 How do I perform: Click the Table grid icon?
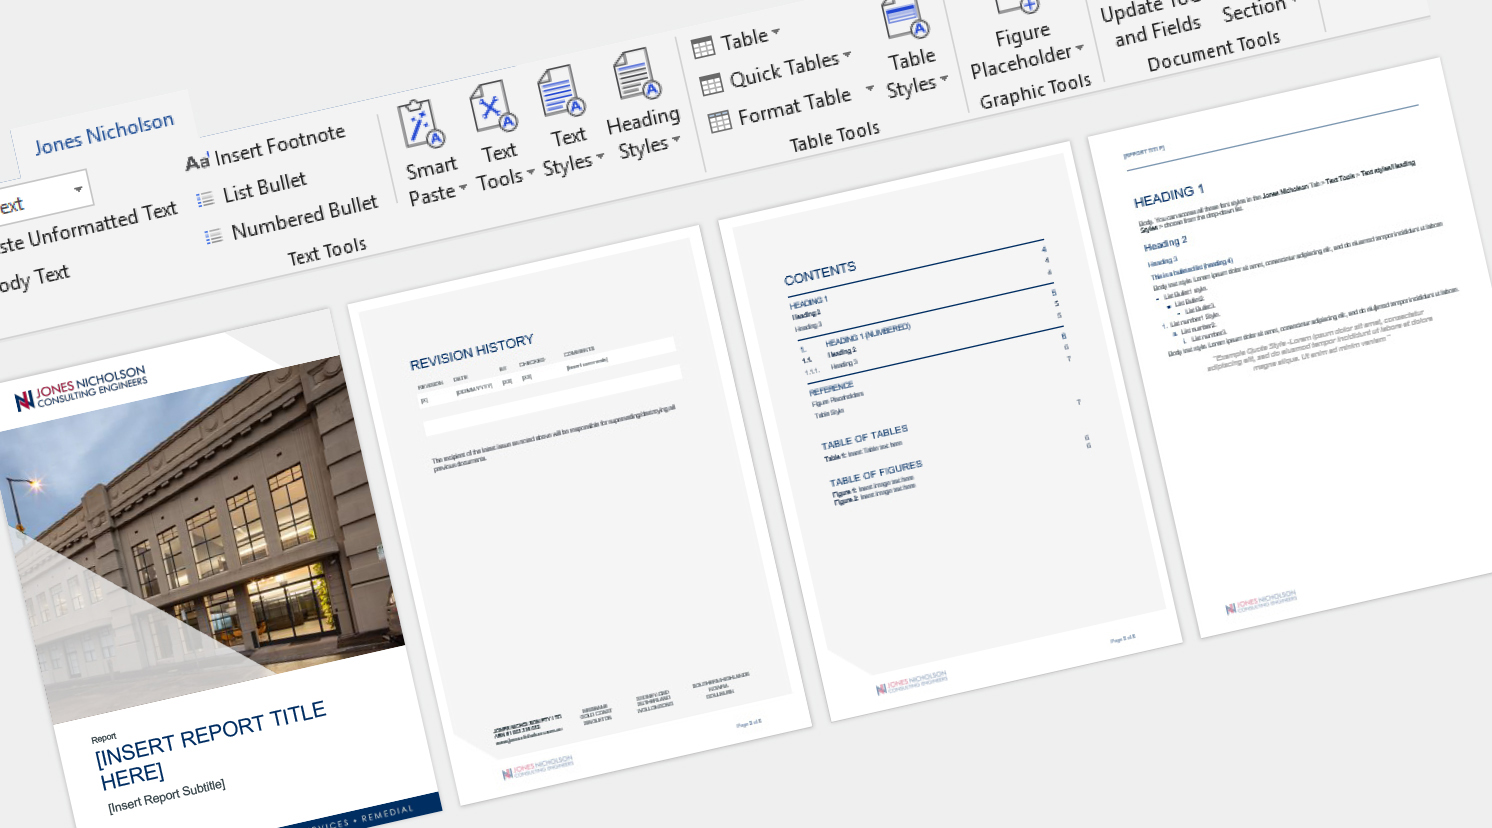pos(703,46)
